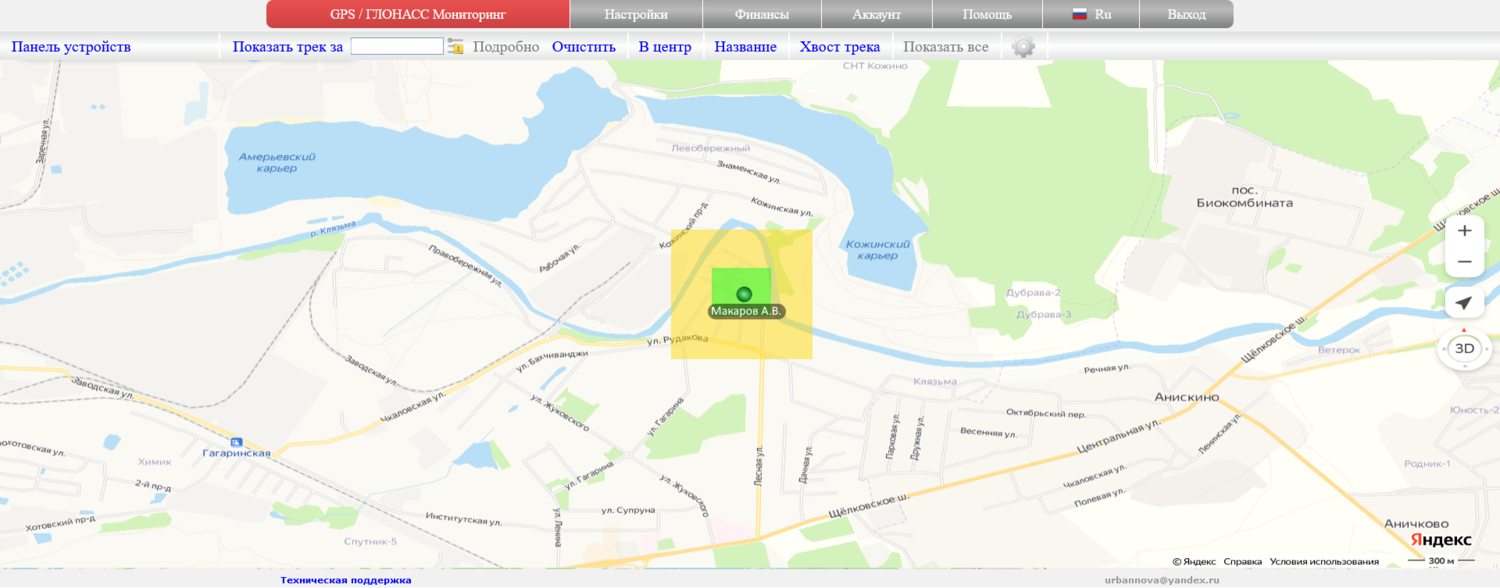Focus the track date input field

tap(397, 46)
